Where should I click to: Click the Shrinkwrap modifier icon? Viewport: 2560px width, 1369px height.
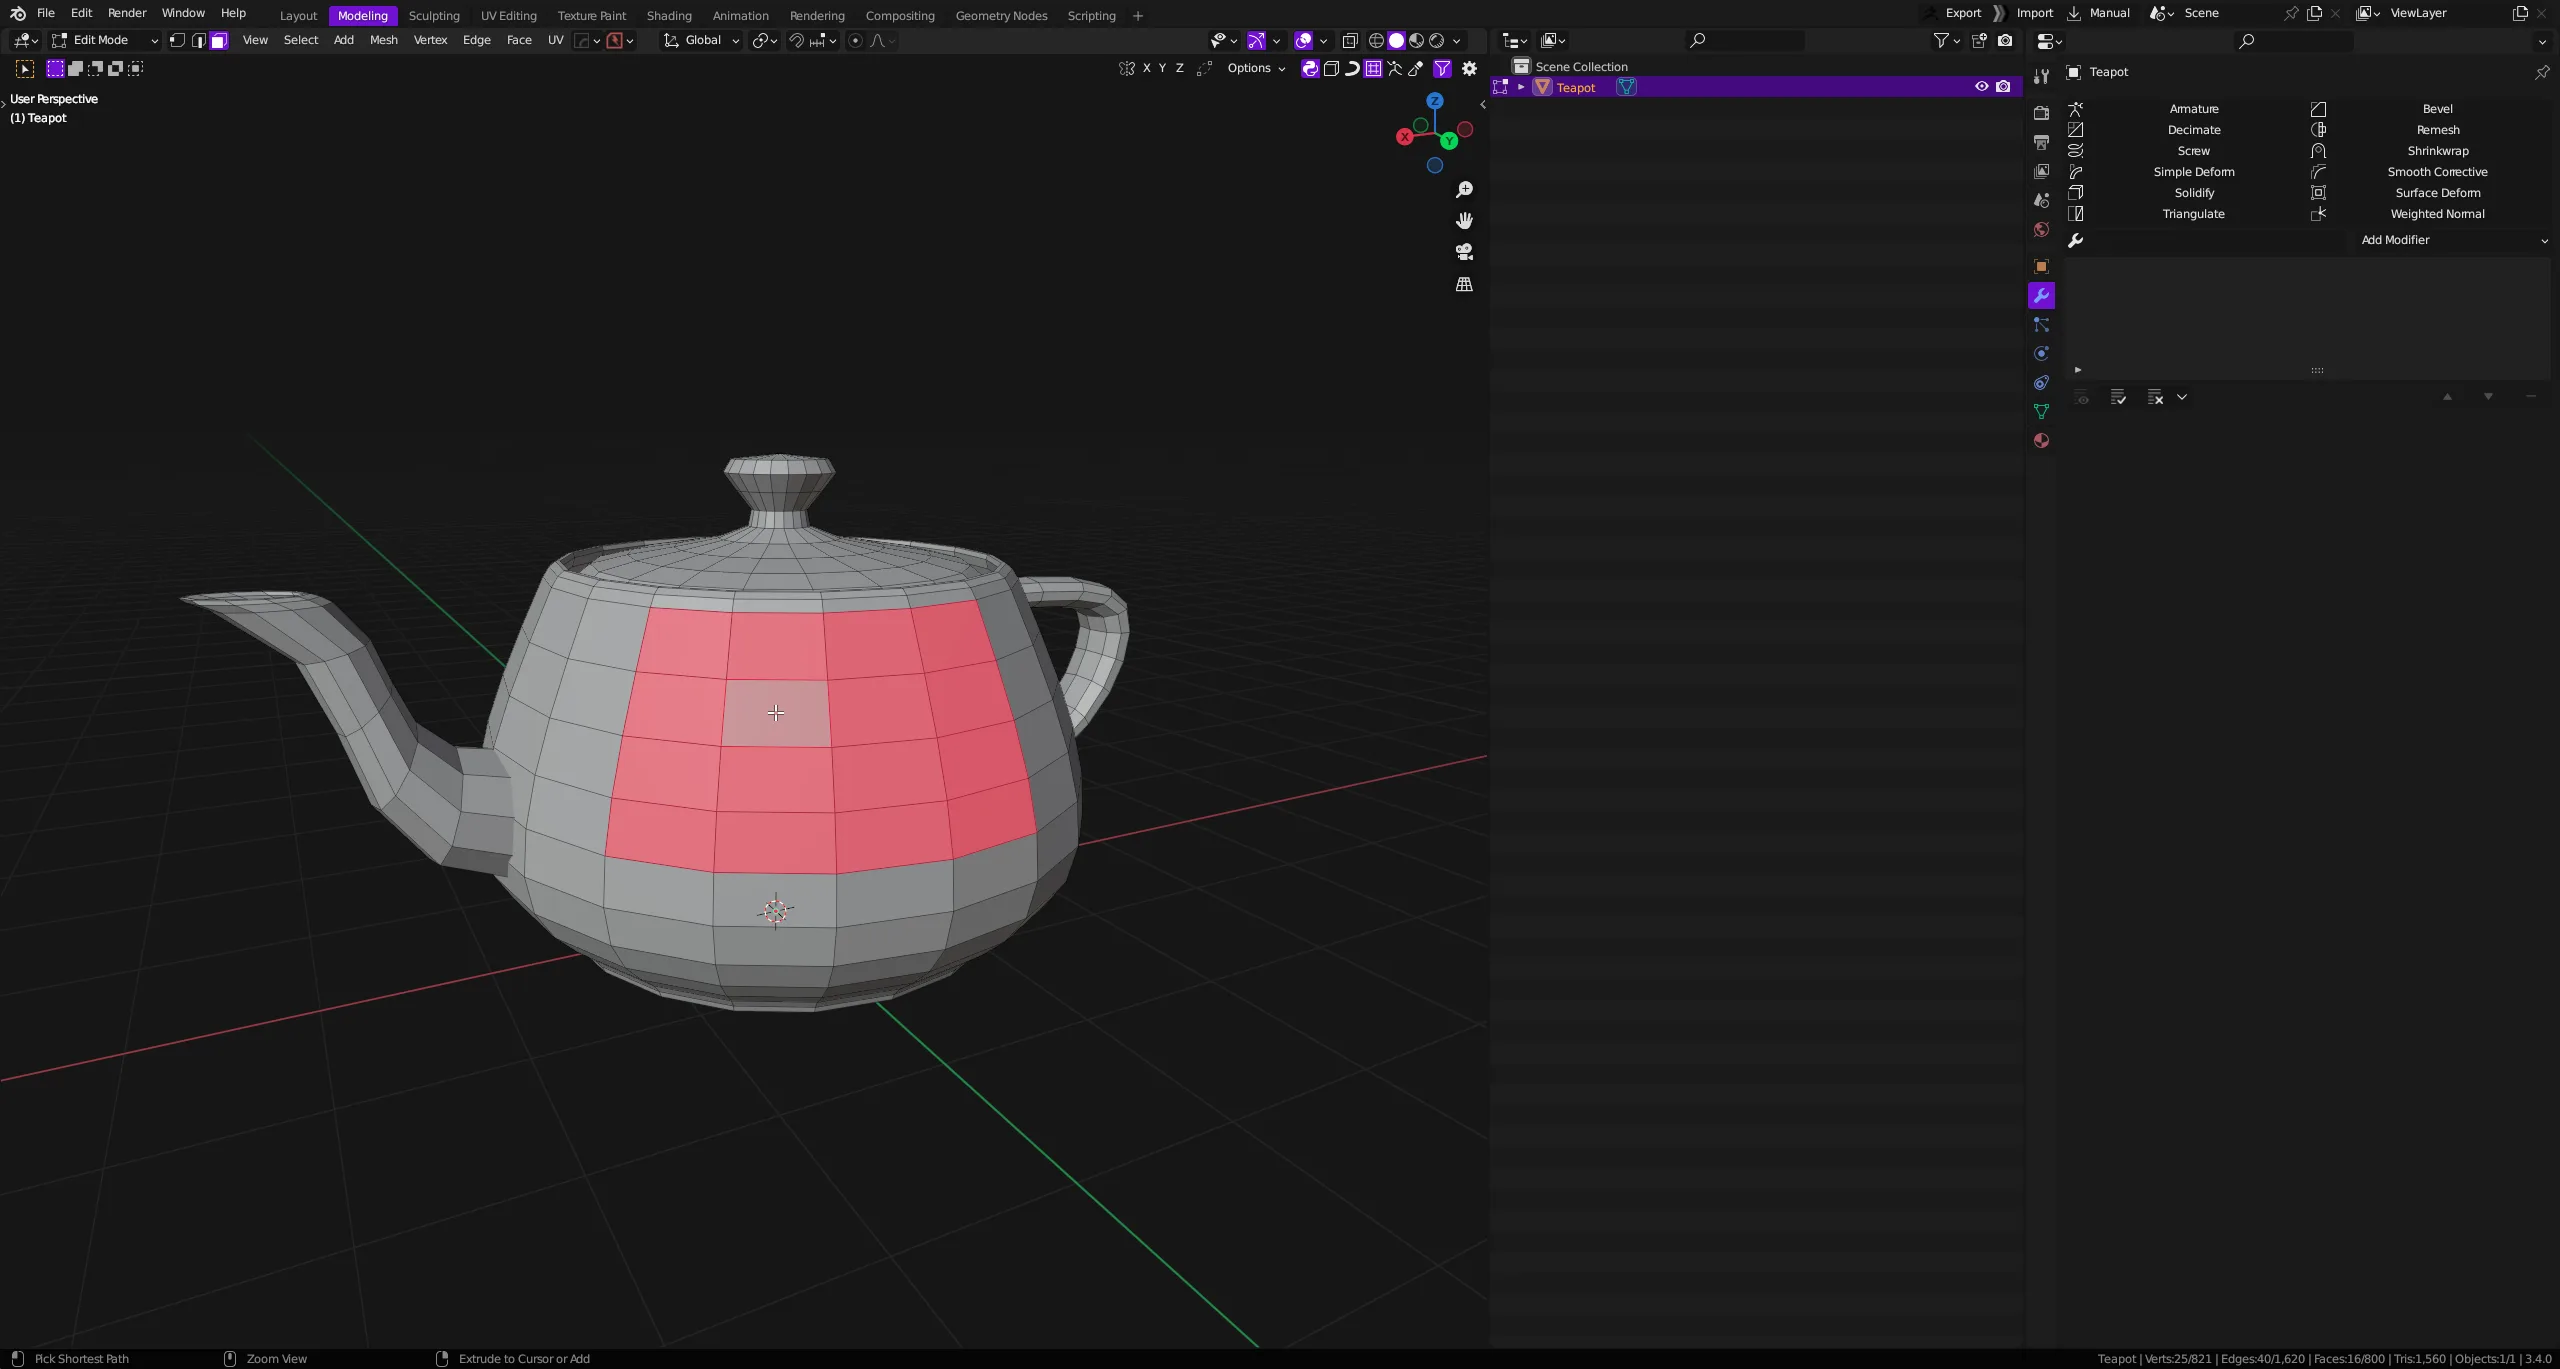2318,151
